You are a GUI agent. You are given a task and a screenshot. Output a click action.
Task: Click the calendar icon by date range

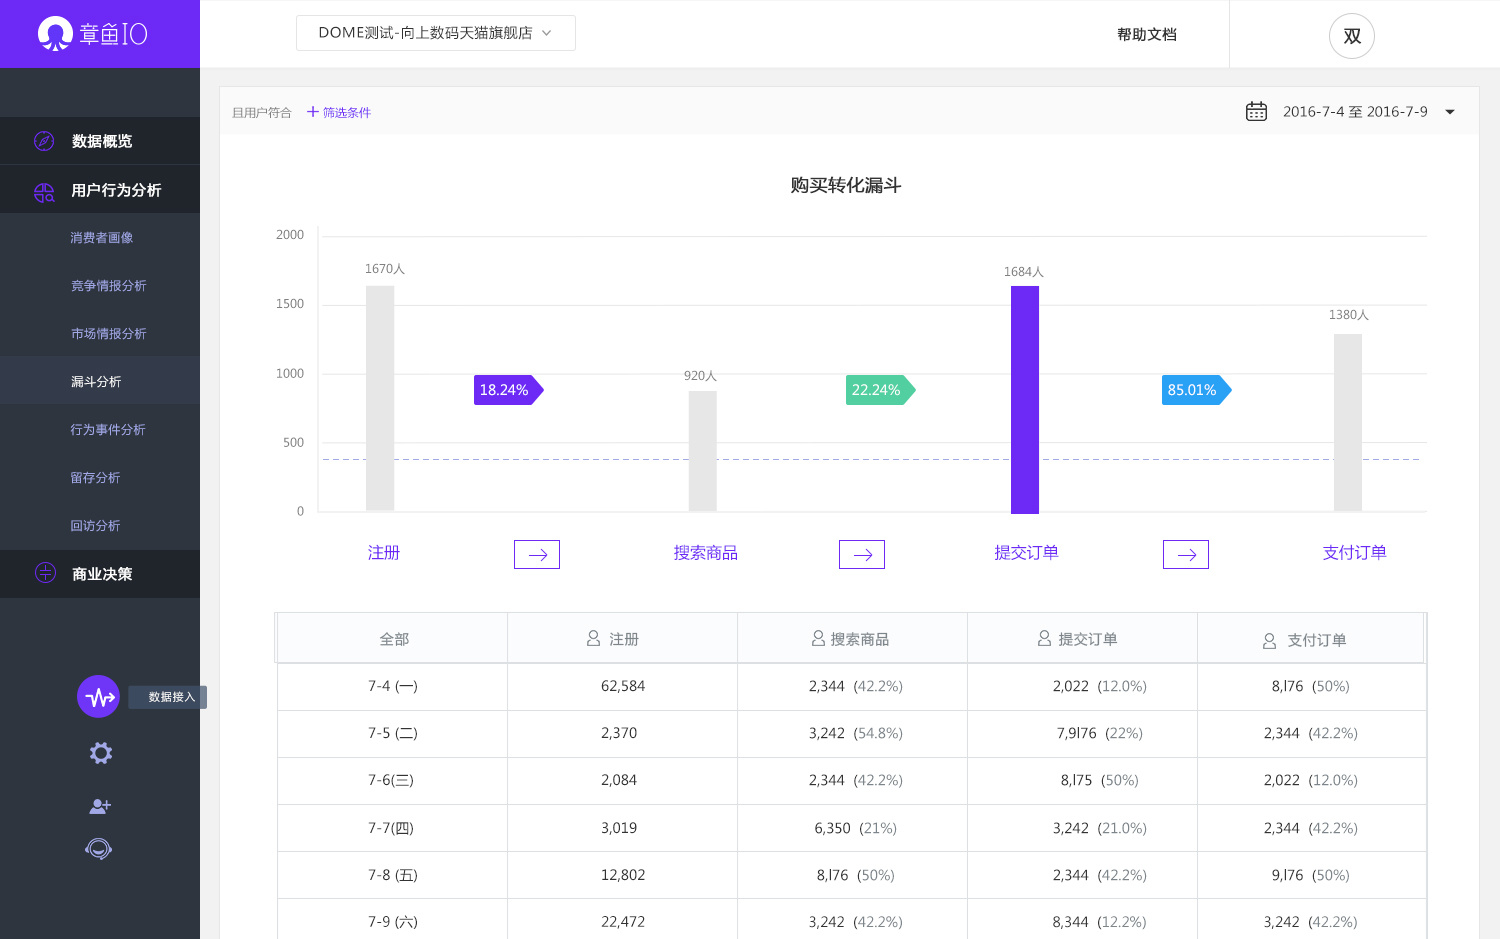(1256, 111)
